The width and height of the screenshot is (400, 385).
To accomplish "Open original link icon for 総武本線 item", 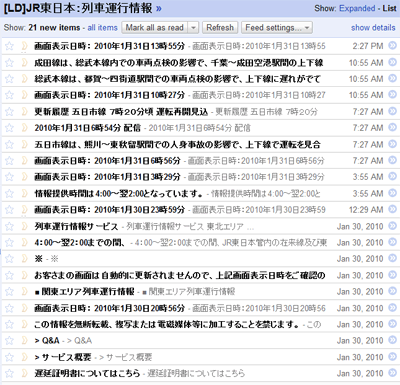I will point(393,78).
